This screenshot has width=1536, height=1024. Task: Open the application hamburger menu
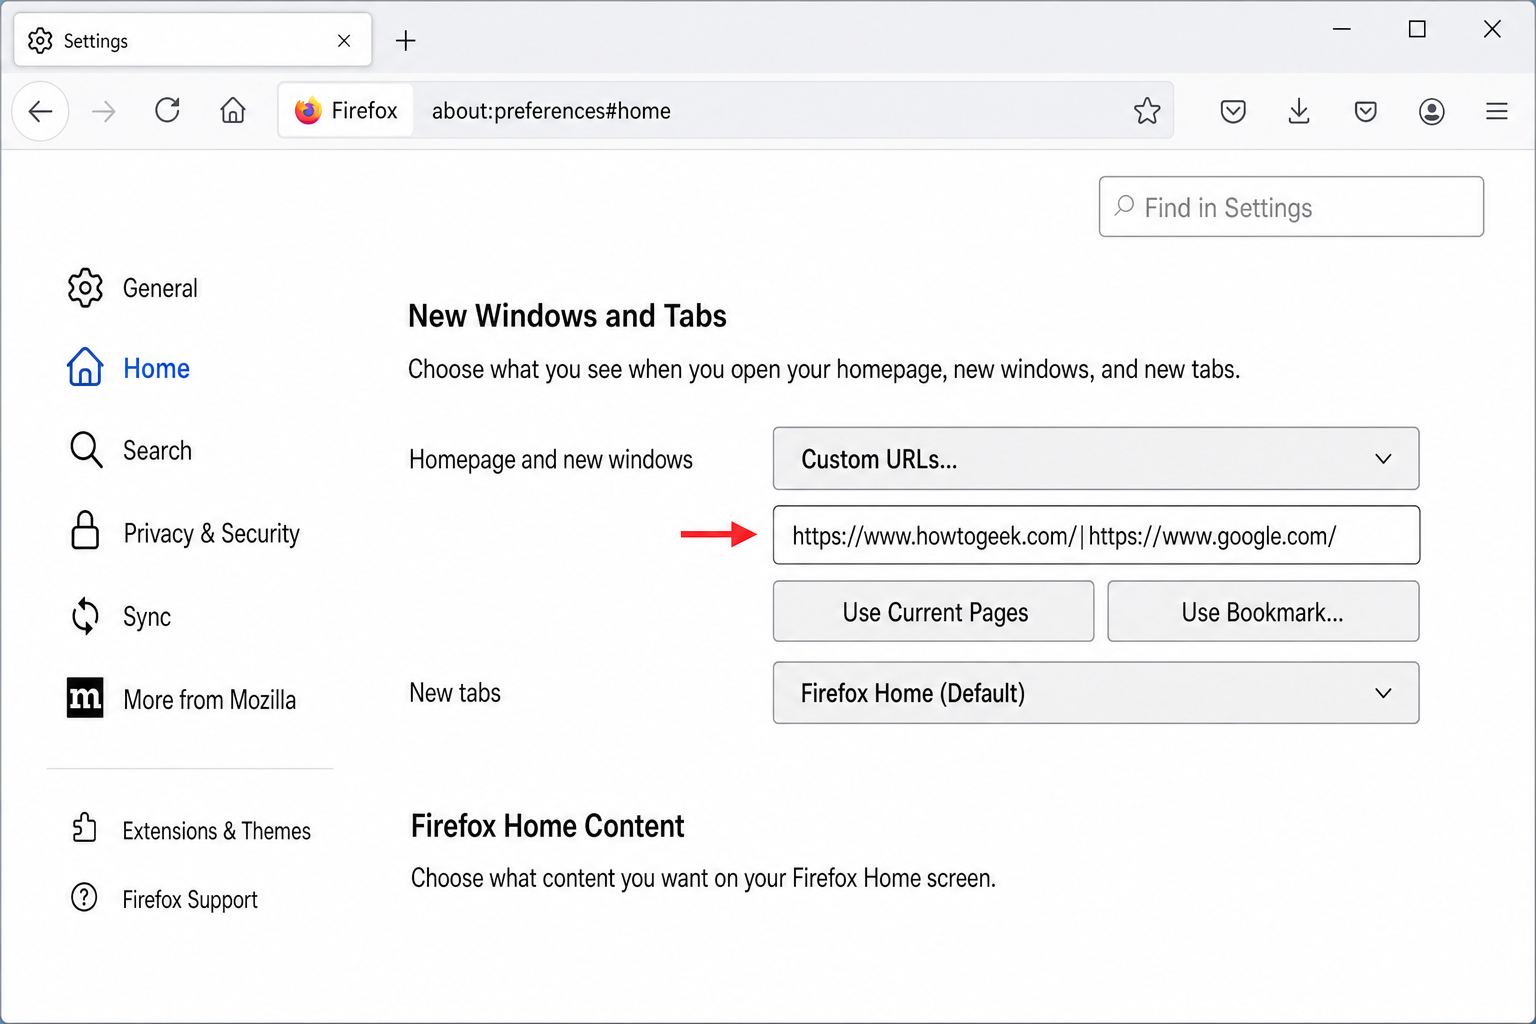coord(1497,111)
